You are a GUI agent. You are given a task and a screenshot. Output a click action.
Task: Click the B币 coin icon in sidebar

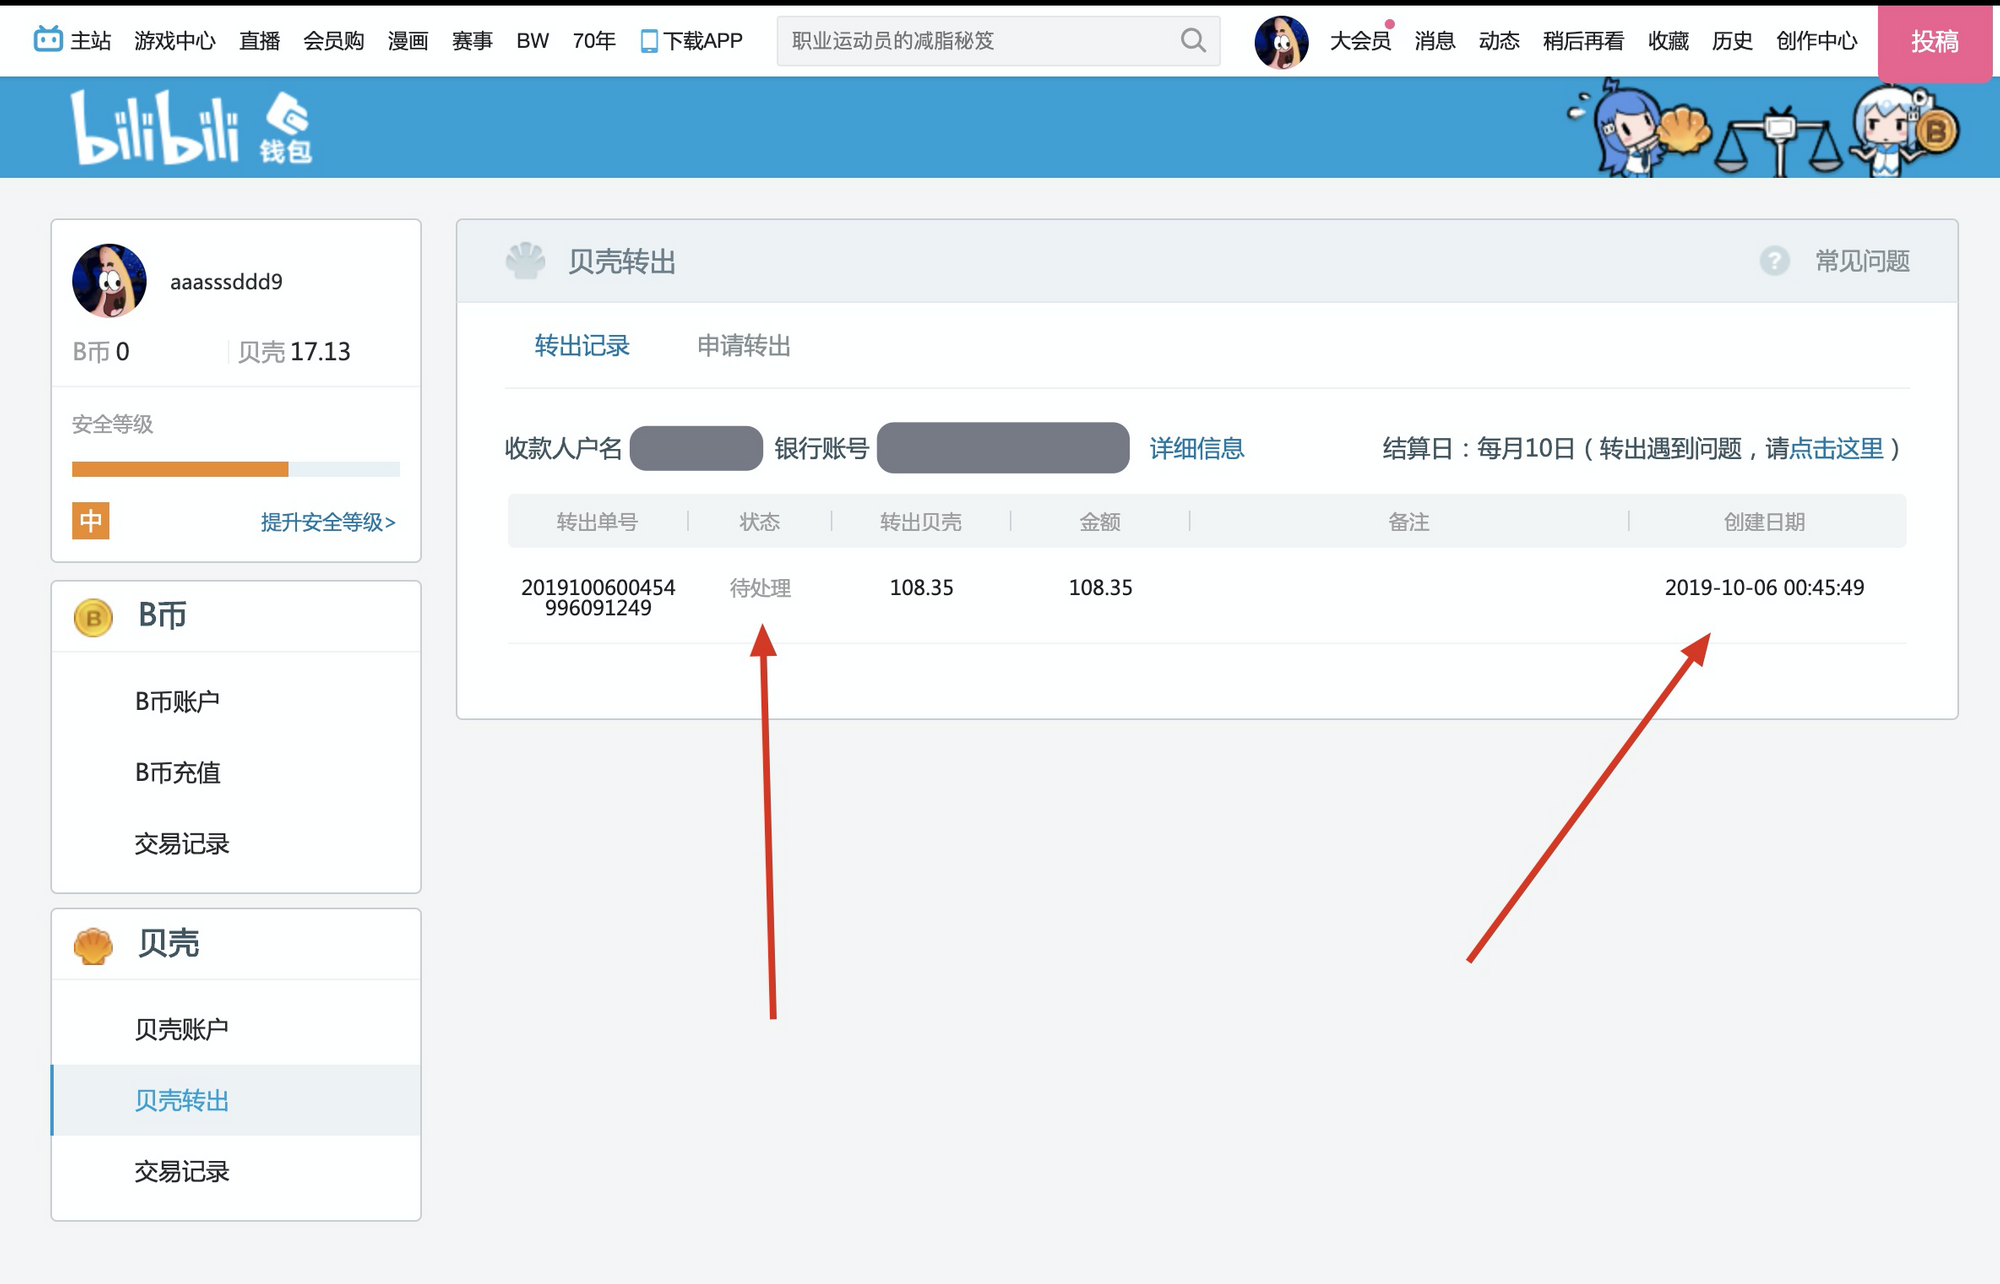[92, 618]
